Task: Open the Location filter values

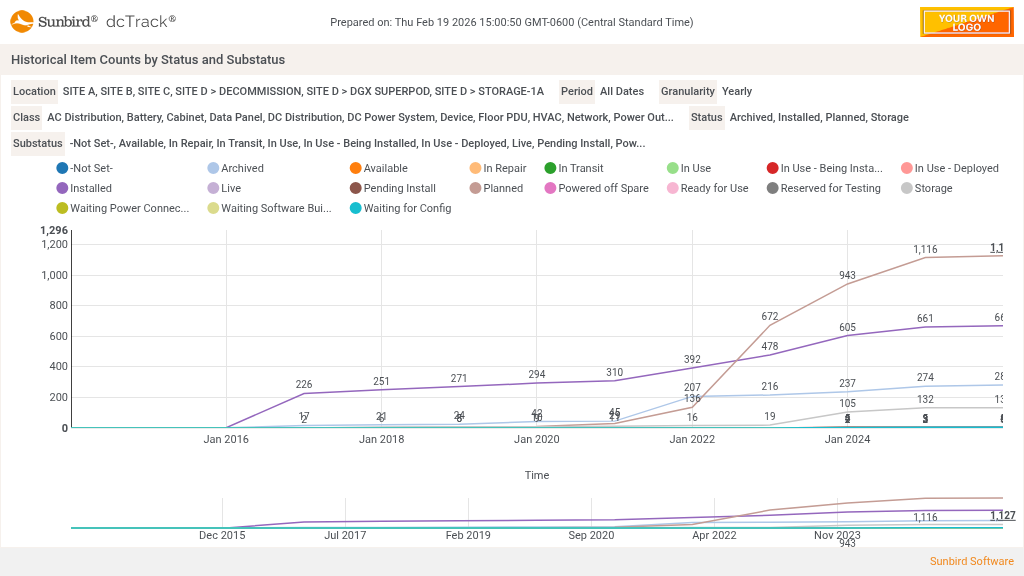Action: point(303,91)
